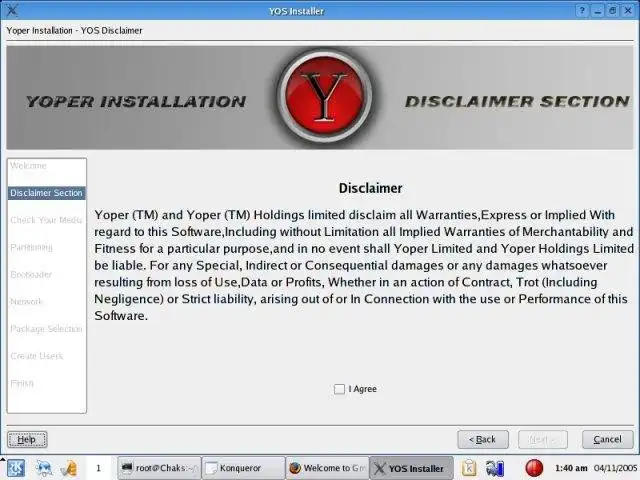This screenshot has width=640, height=480.
Task: Switch to Konqueror taskbar entry
Action: (243, 468)
